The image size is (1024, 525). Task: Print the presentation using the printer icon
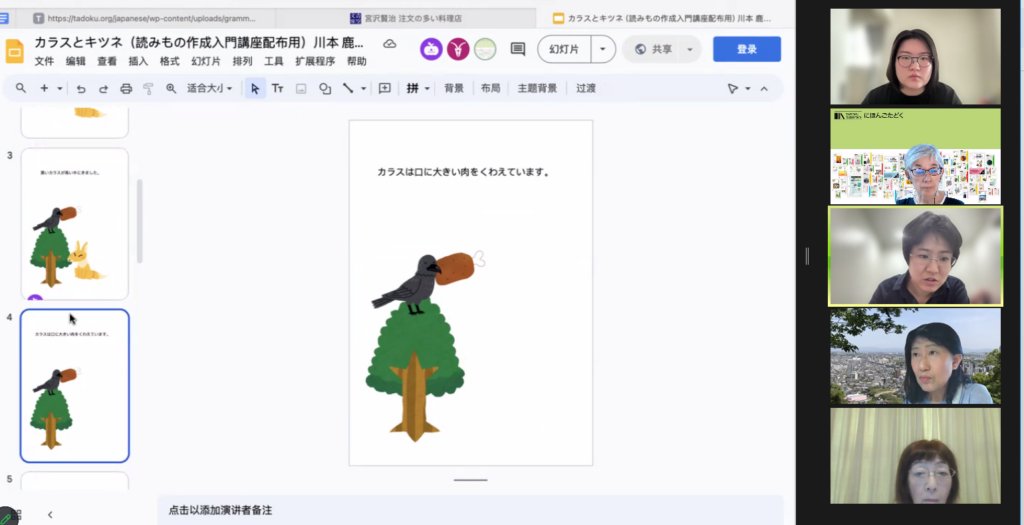(x=126, y=89)
